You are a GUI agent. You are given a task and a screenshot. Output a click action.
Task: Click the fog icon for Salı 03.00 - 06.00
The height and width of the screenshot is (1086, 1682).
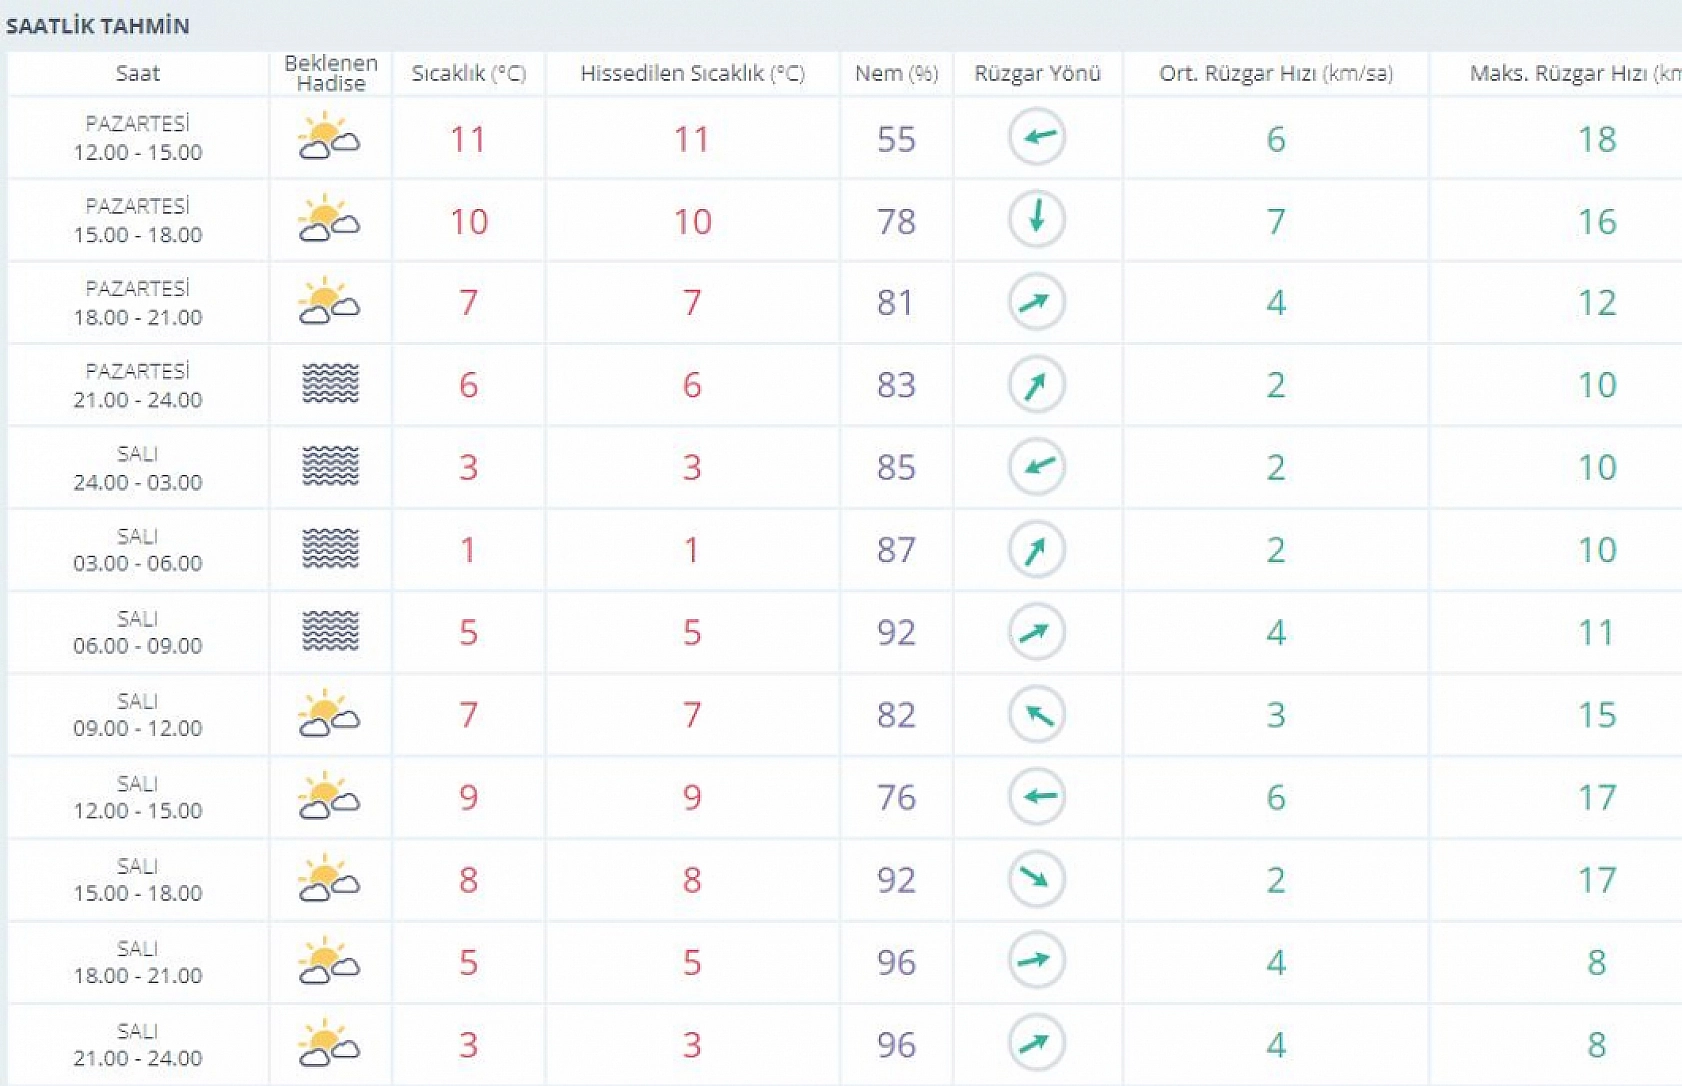tap(330, 549)
